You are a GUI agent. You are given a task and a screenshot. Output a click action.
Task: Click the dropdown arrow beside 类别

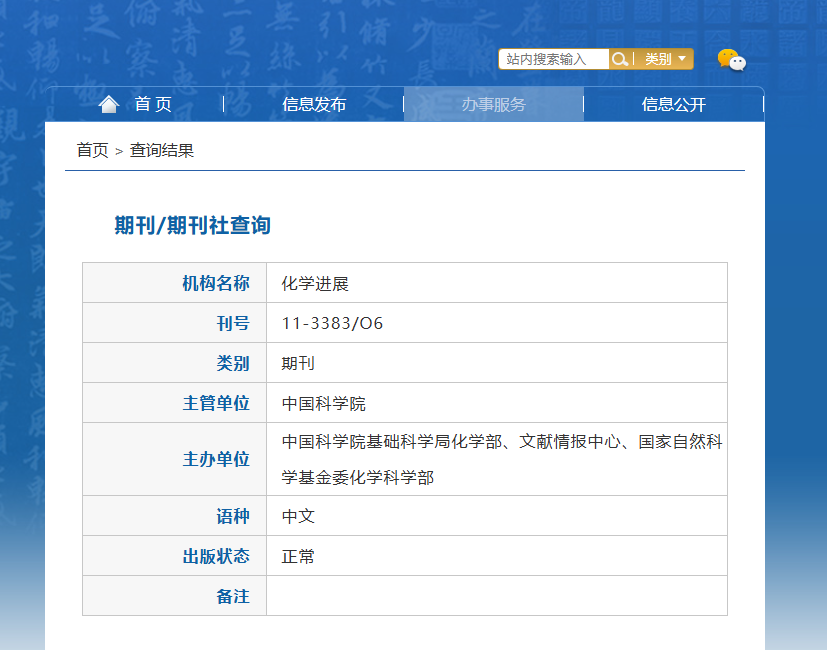coord(682,59)
